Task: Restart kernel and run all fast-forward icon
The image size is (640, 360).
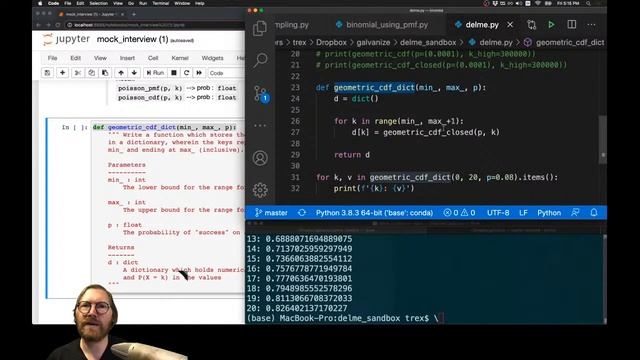Action: click(199, 73)
